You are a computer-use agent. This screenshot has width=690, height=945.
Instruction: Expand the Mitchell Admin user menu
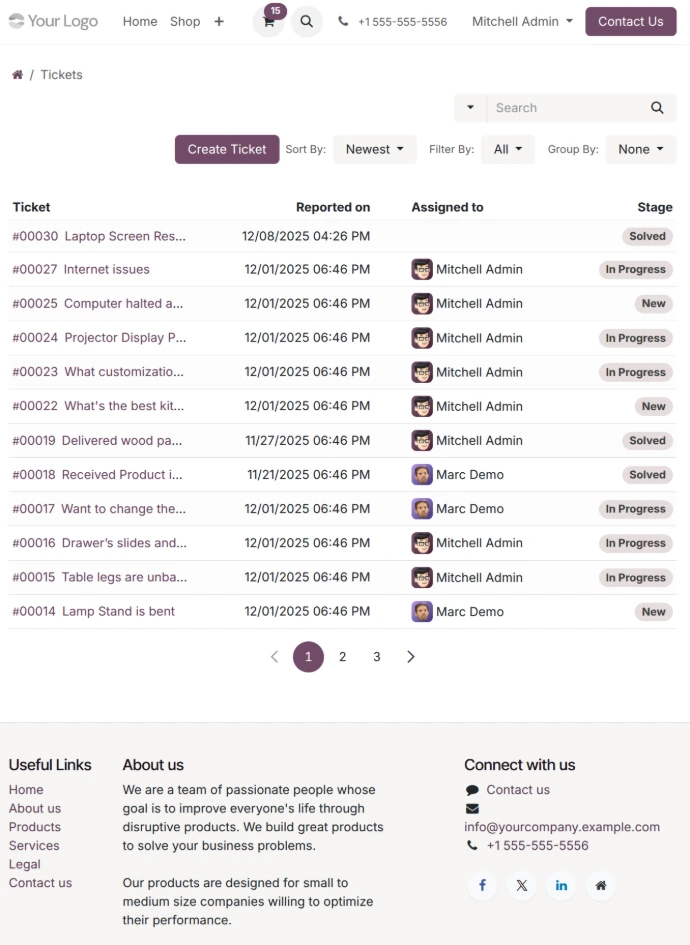pos(522,21)
